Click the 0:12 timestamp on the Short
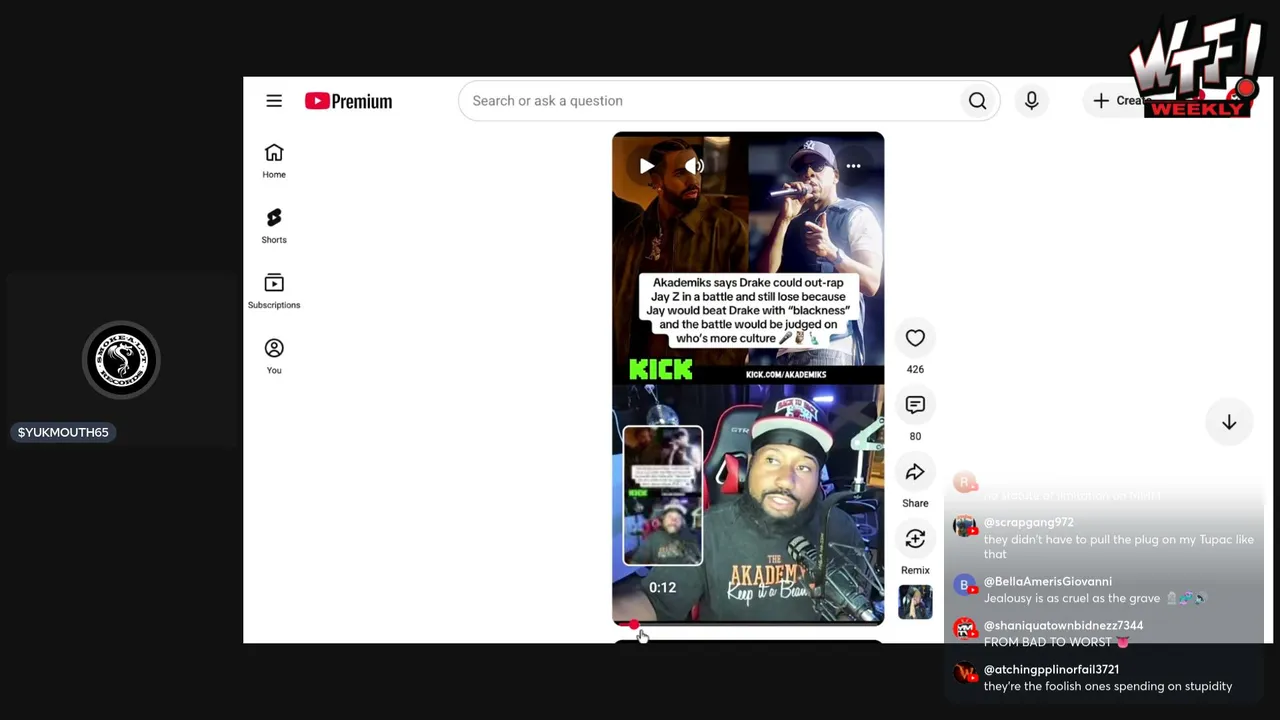Image resolution: width=1280 pixels, height=720 pixels. point(662,587)
